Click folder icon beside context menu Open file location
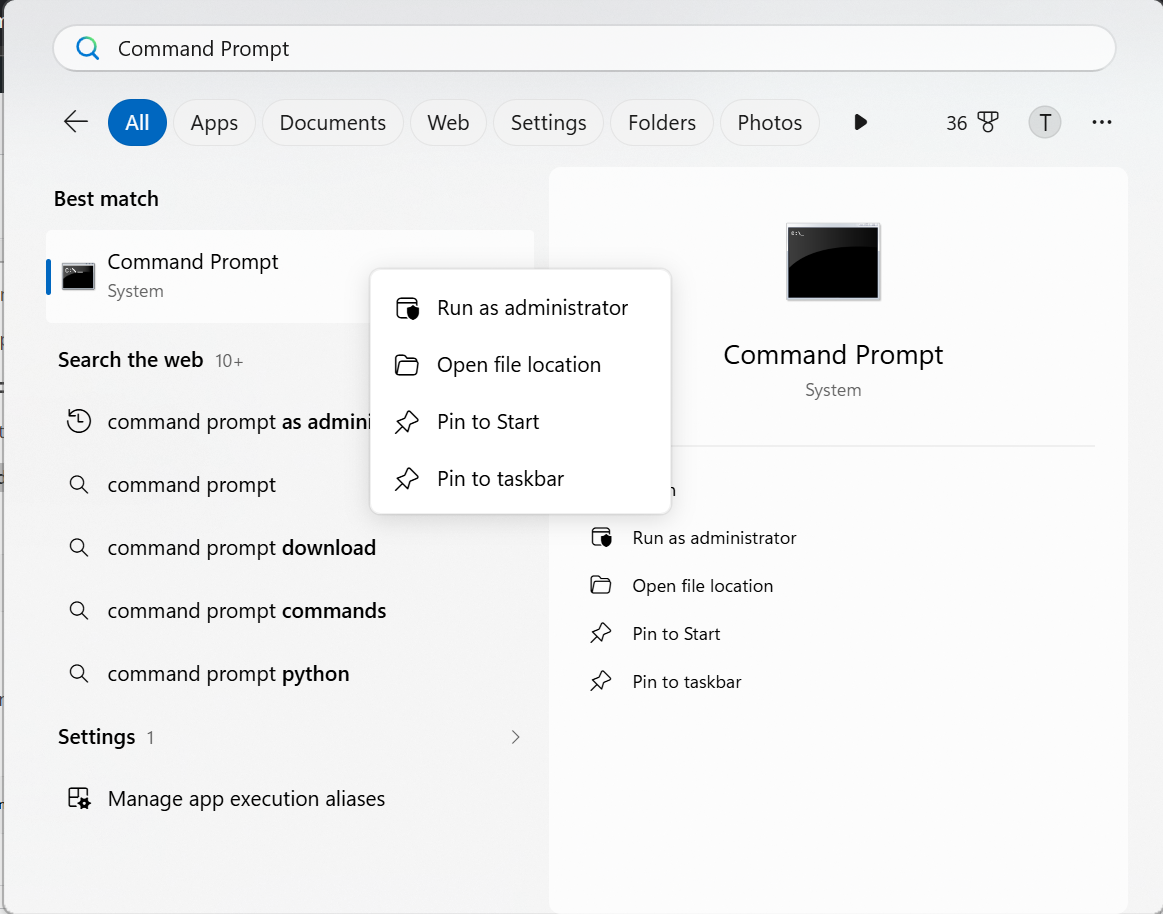The image size is (1163, 914). (406, 365)
